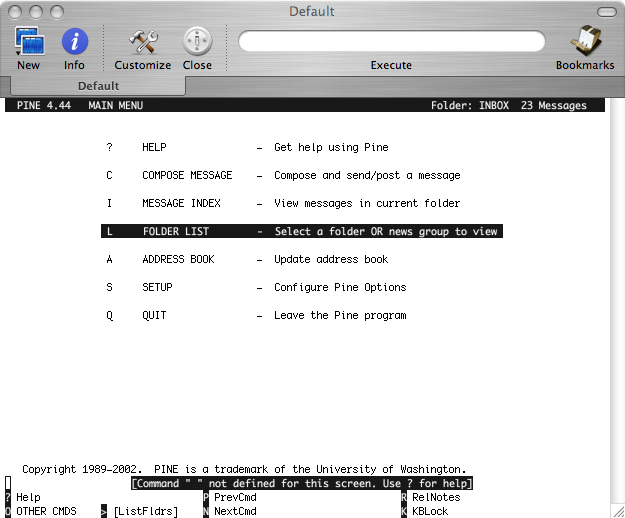This screenshot has width=625, height=518.
Task: Click the 'Command not defined' status message
Action: 302,483
